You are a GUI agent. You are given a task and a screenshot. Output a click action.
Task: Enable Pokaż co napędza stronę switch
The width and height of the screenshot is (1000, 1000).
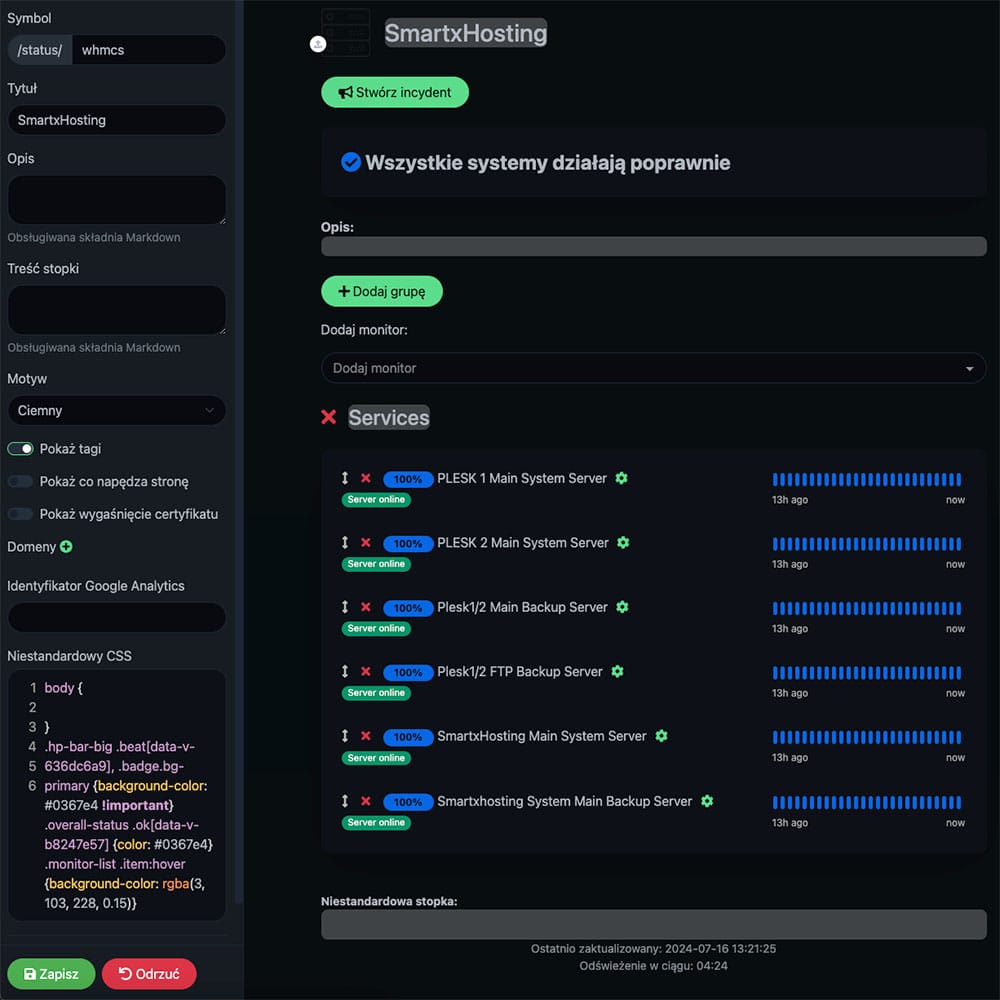21,481
